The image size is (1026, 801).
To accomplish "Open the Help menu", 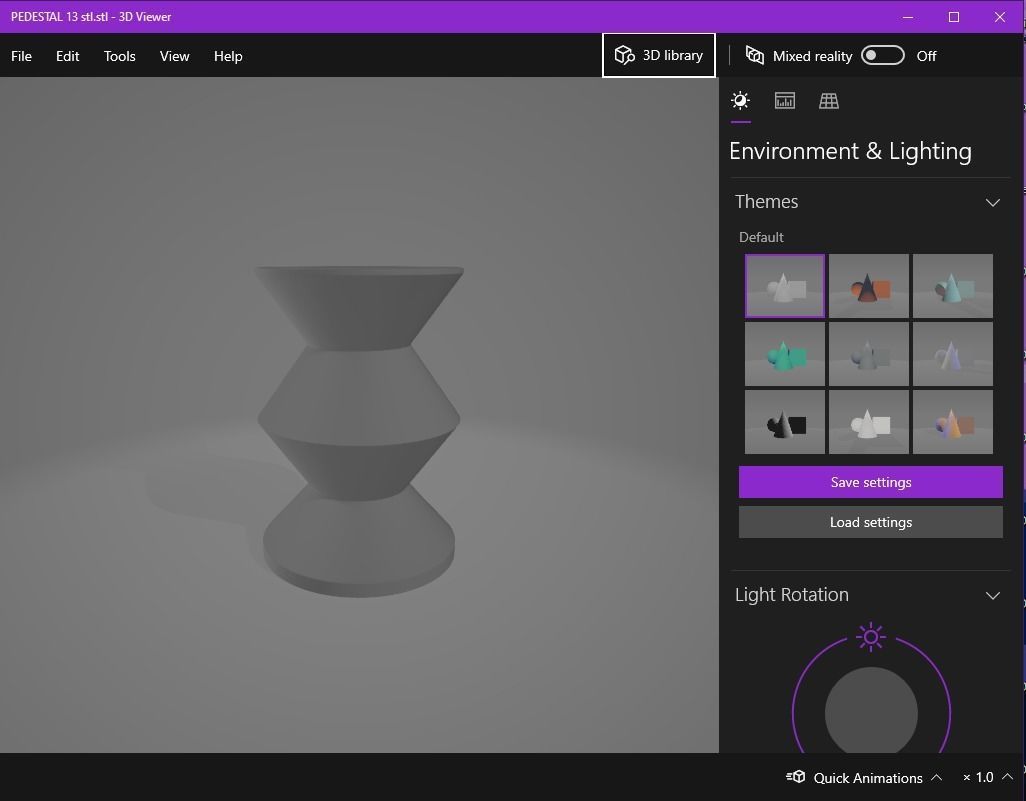I will coord(228,56).
